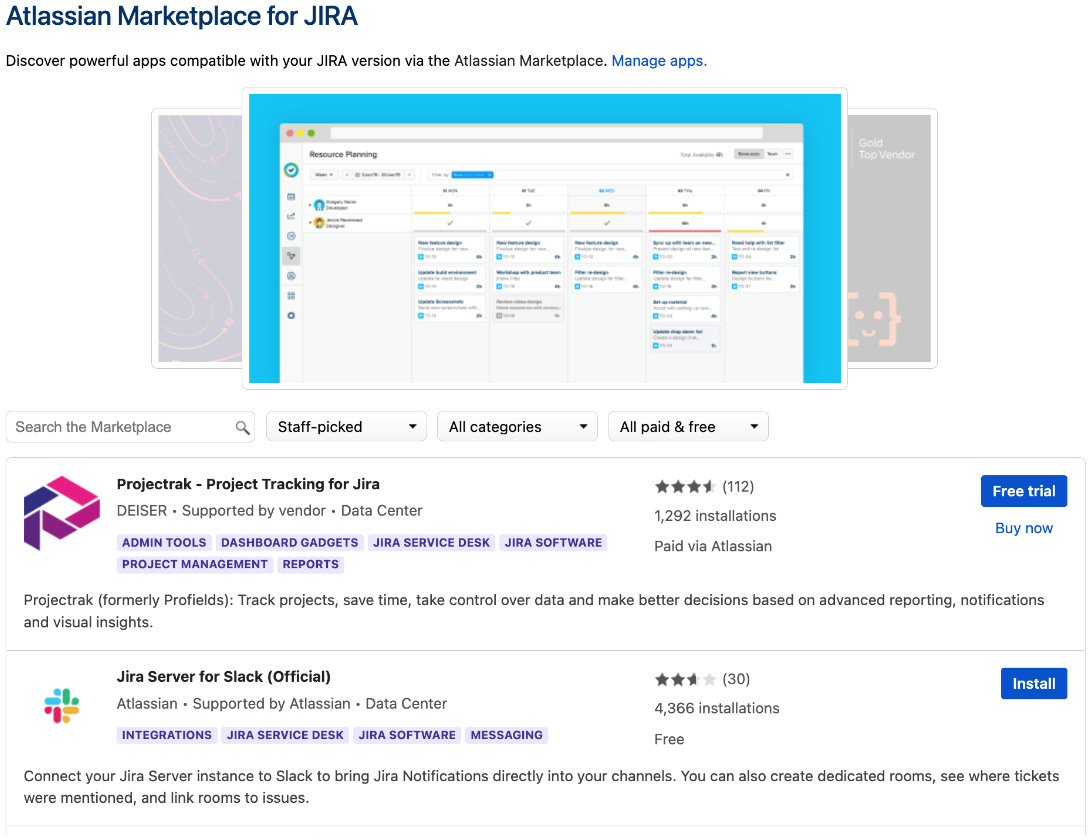Open the Staff-picked filter dropdown

[346, 425]
